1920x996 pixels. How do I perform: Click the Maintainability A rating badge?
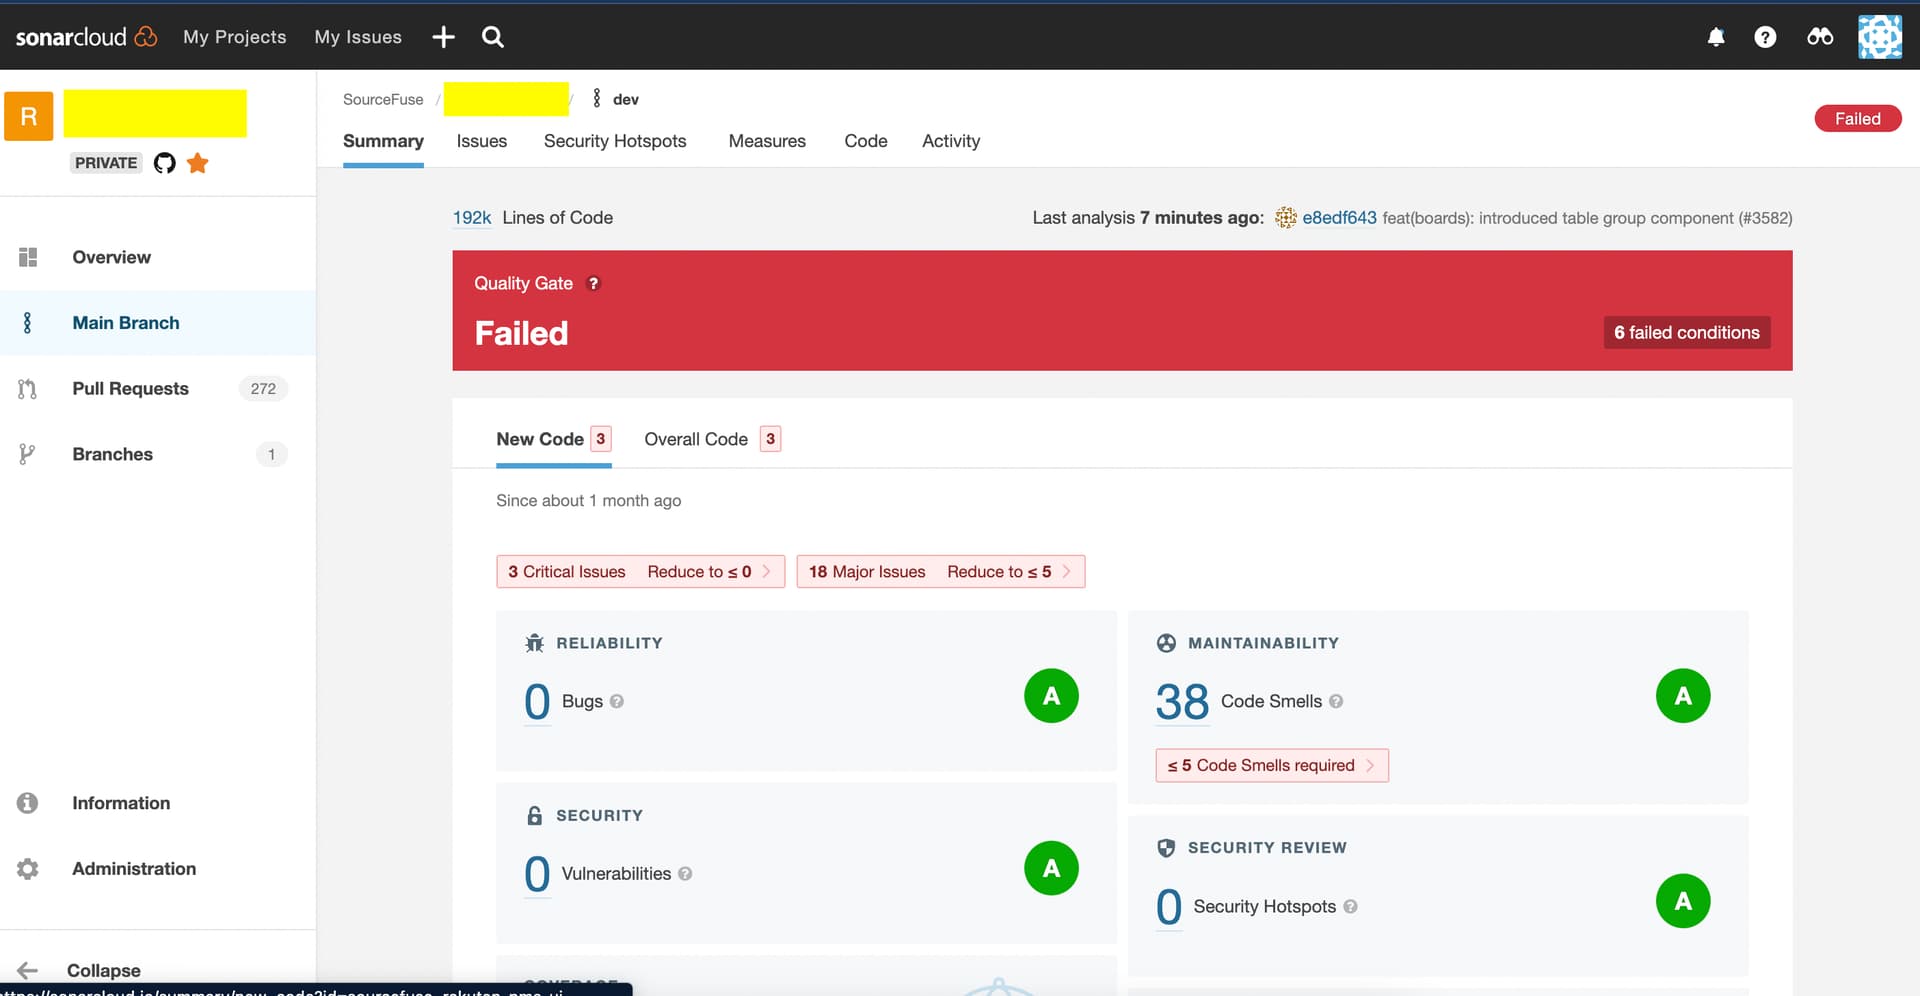pos(1683,696)
